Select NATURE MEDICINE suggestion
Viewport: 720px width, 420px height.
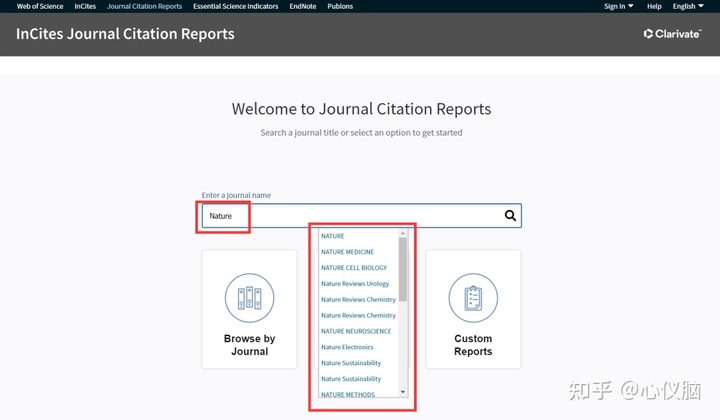tap(347, 252)
